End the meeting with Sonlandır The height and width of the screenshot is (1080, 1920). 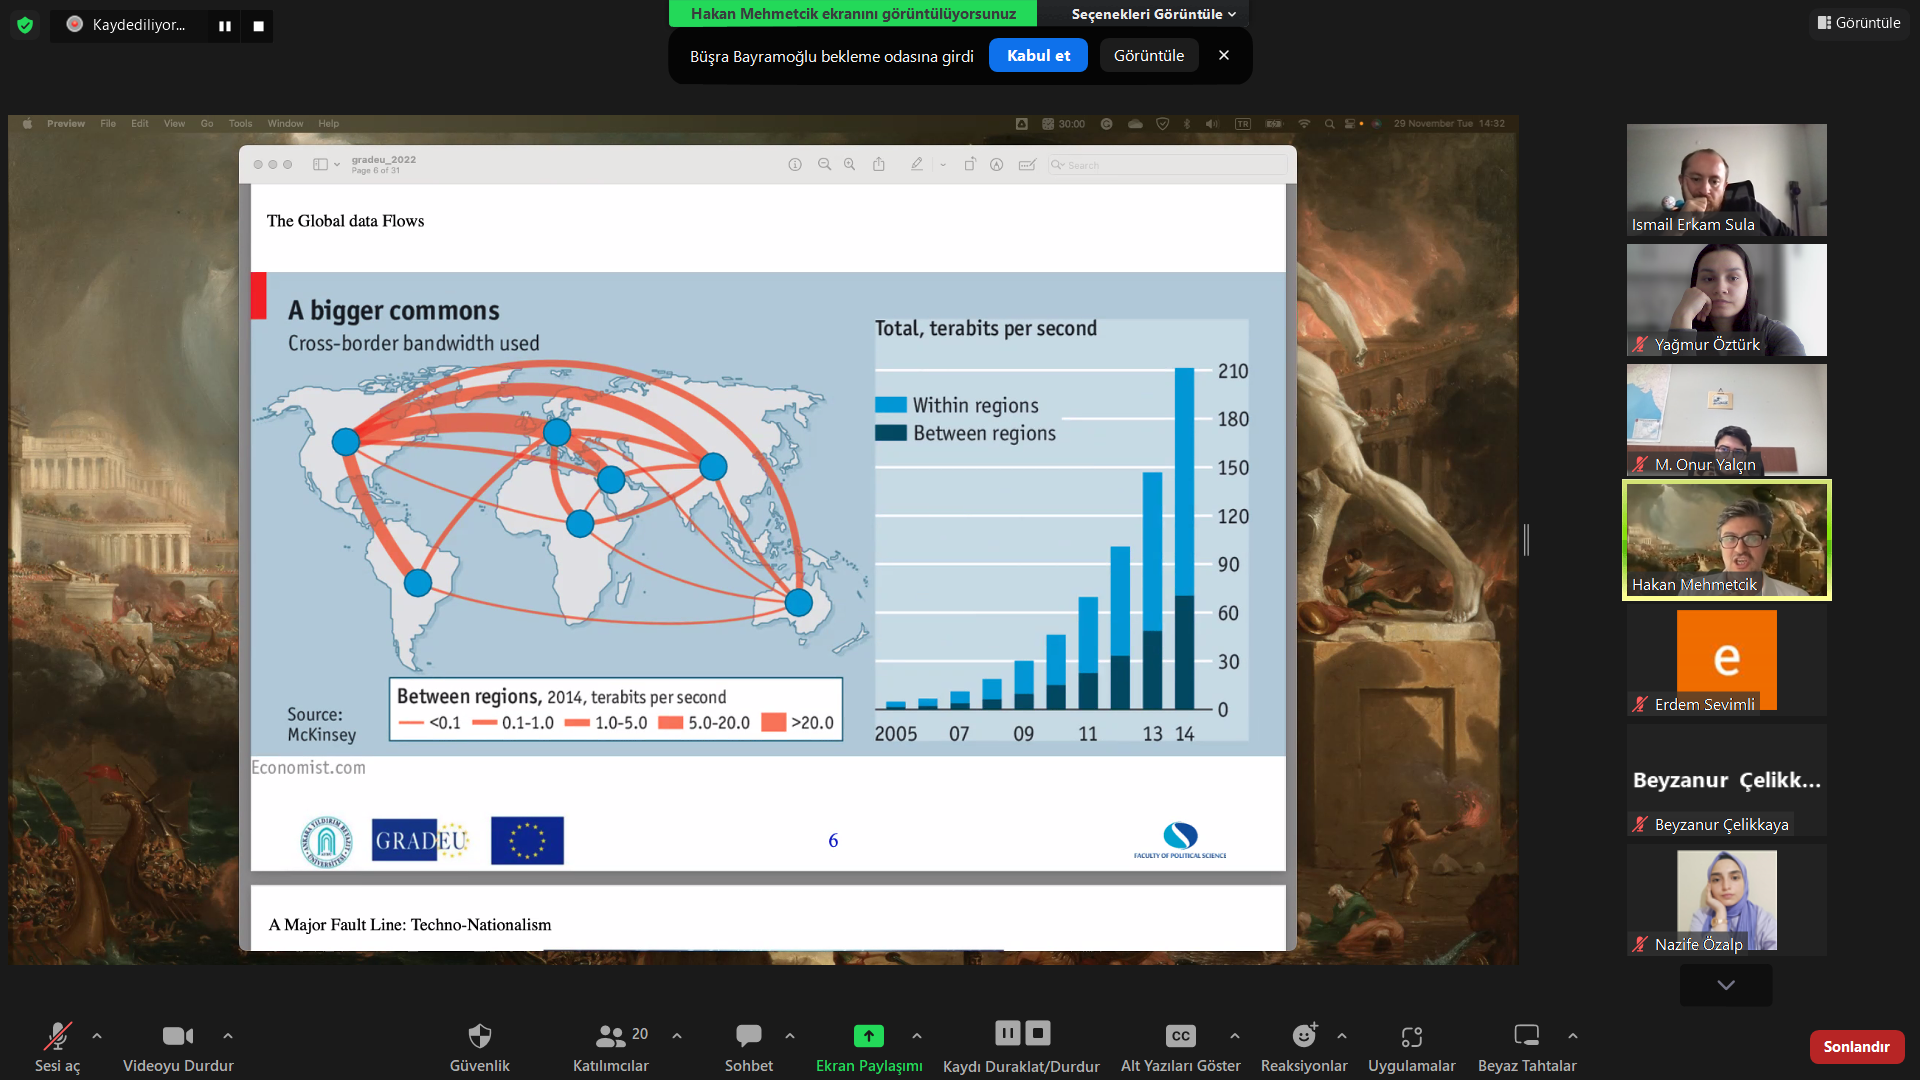[x=1856, y=1046]
